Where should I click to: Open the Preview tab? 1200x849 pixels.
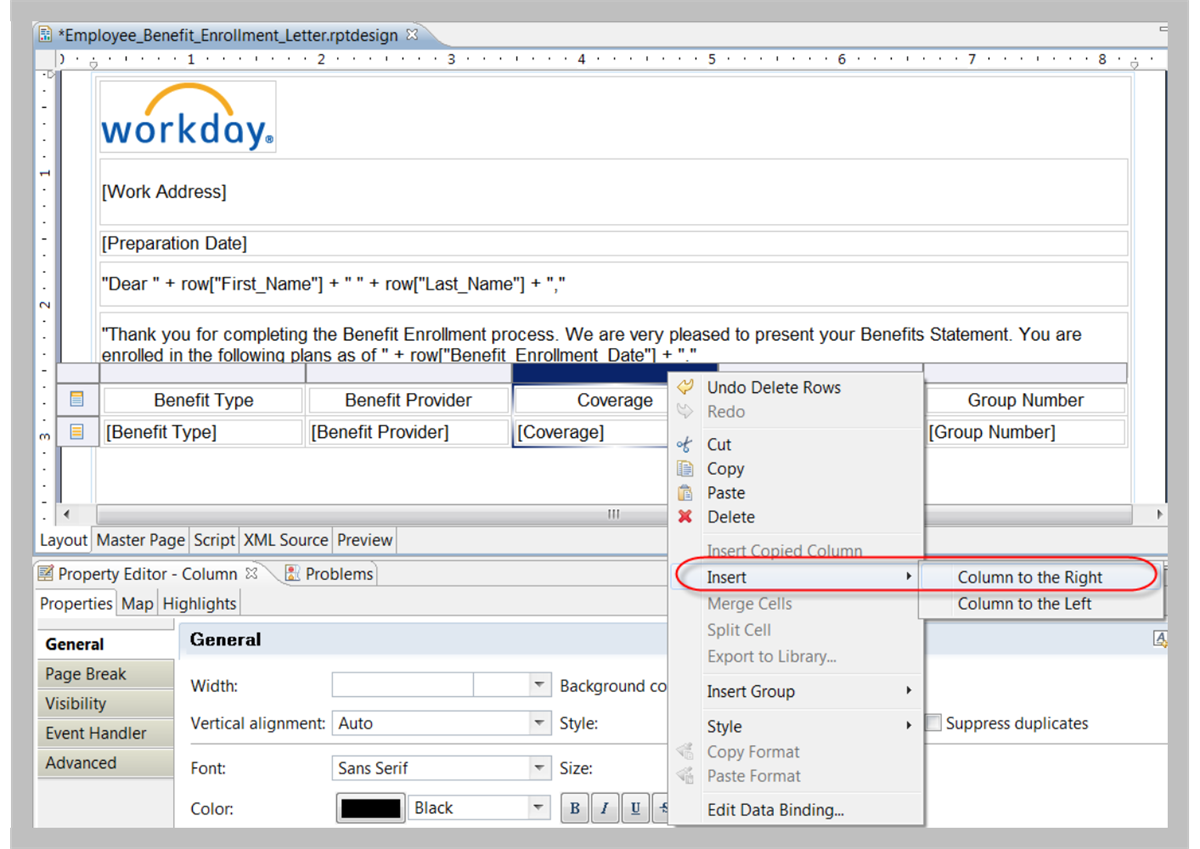(364, 539)
